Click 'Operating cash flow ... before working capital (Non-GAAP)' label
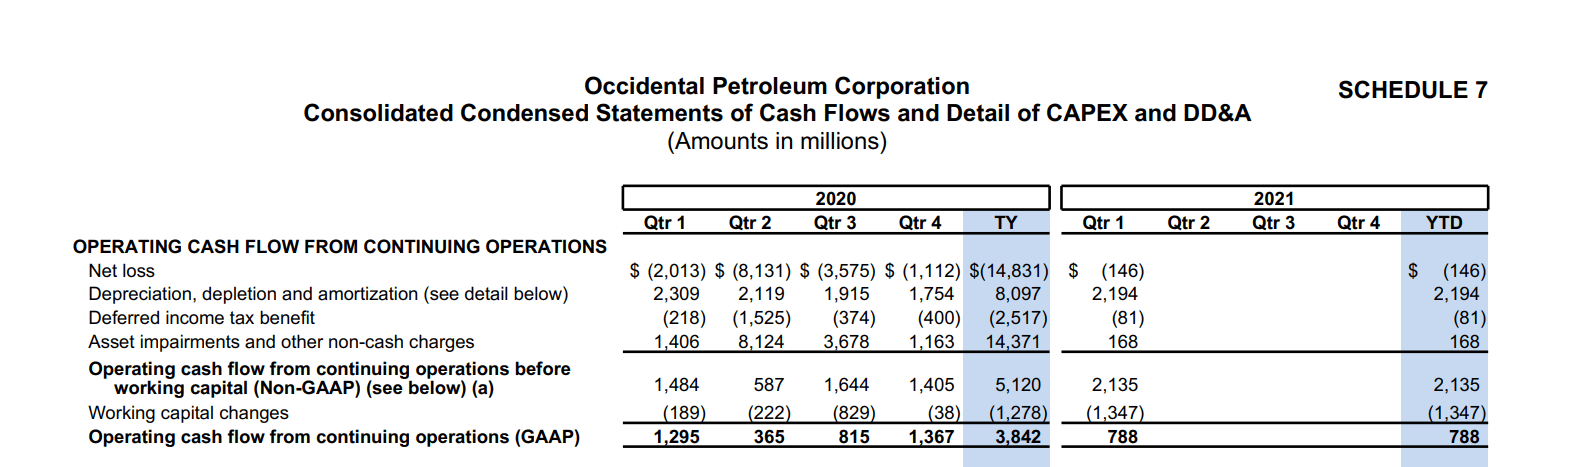Viewport: 1580px width, 467px height. pyautogui.click(x=330, y=378)
